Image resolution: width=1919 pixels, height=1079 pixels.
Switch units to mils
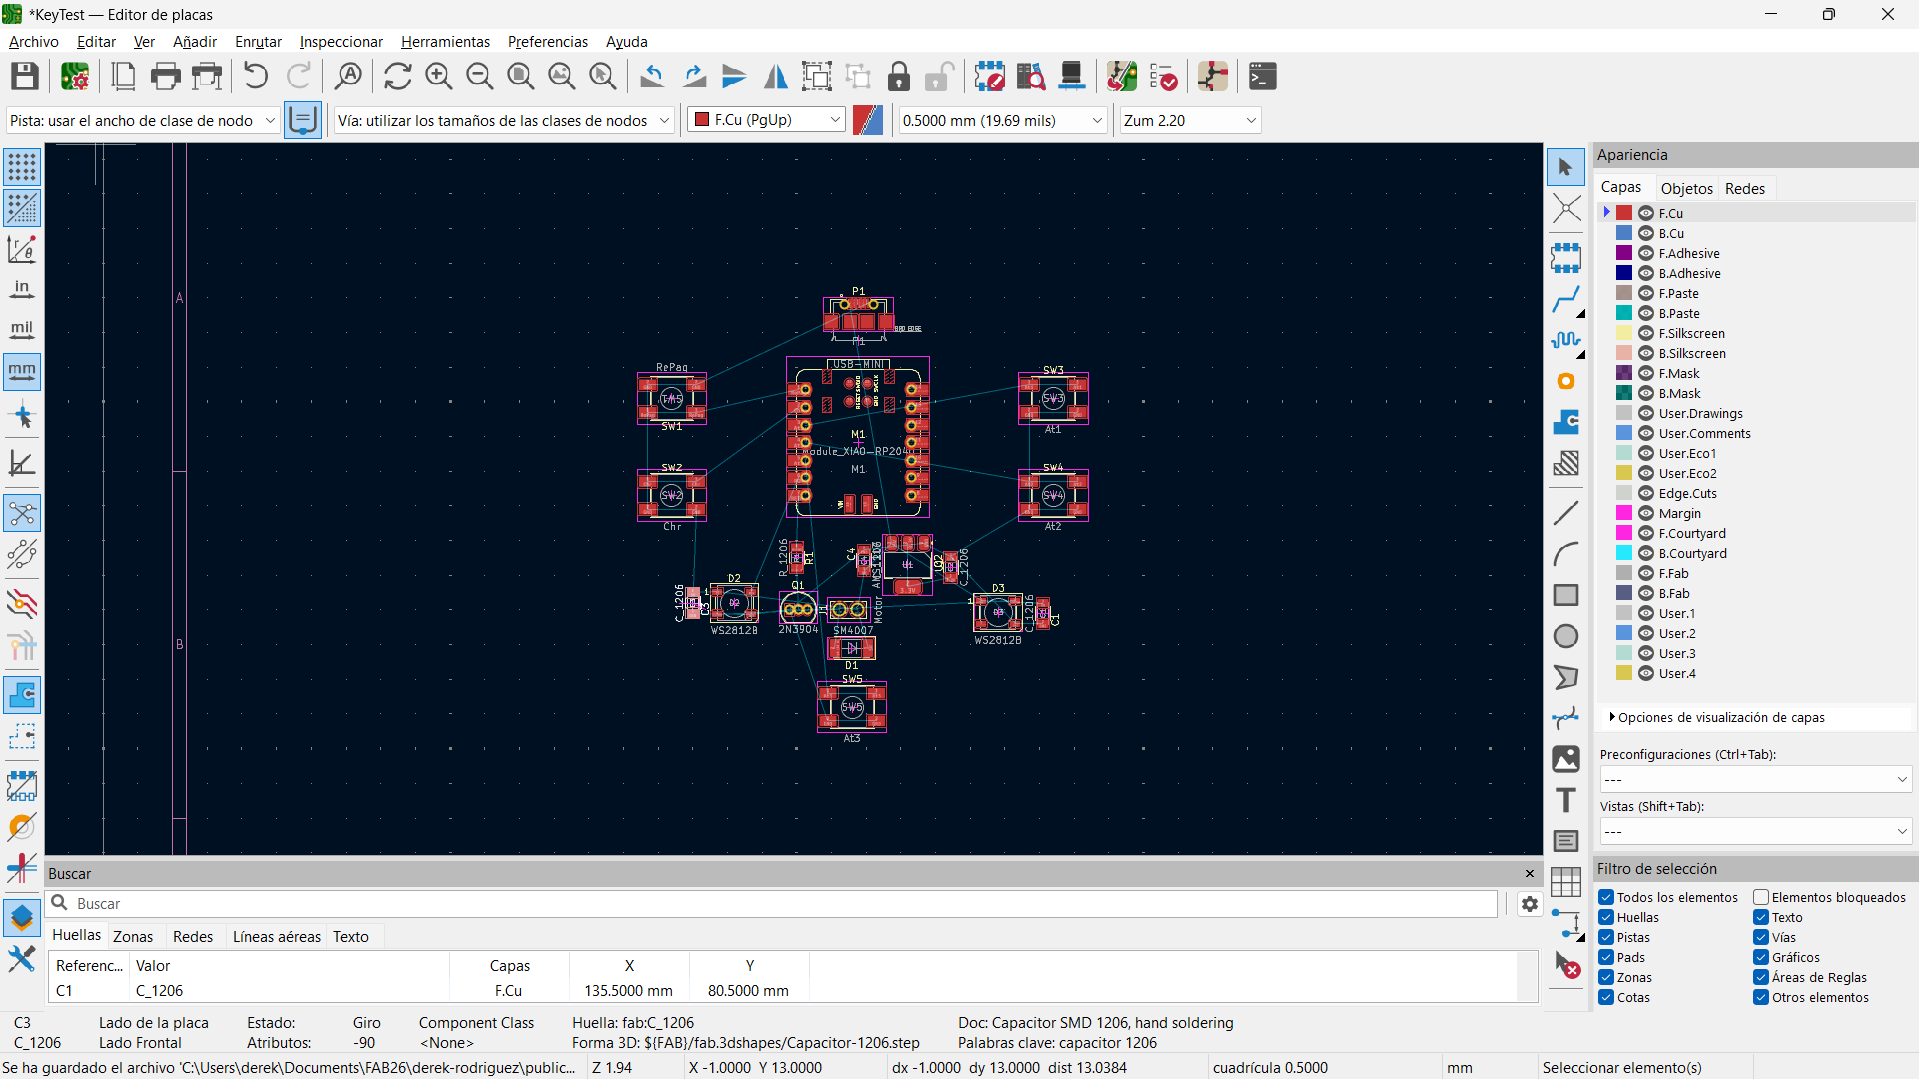click(x=22, y=330)
